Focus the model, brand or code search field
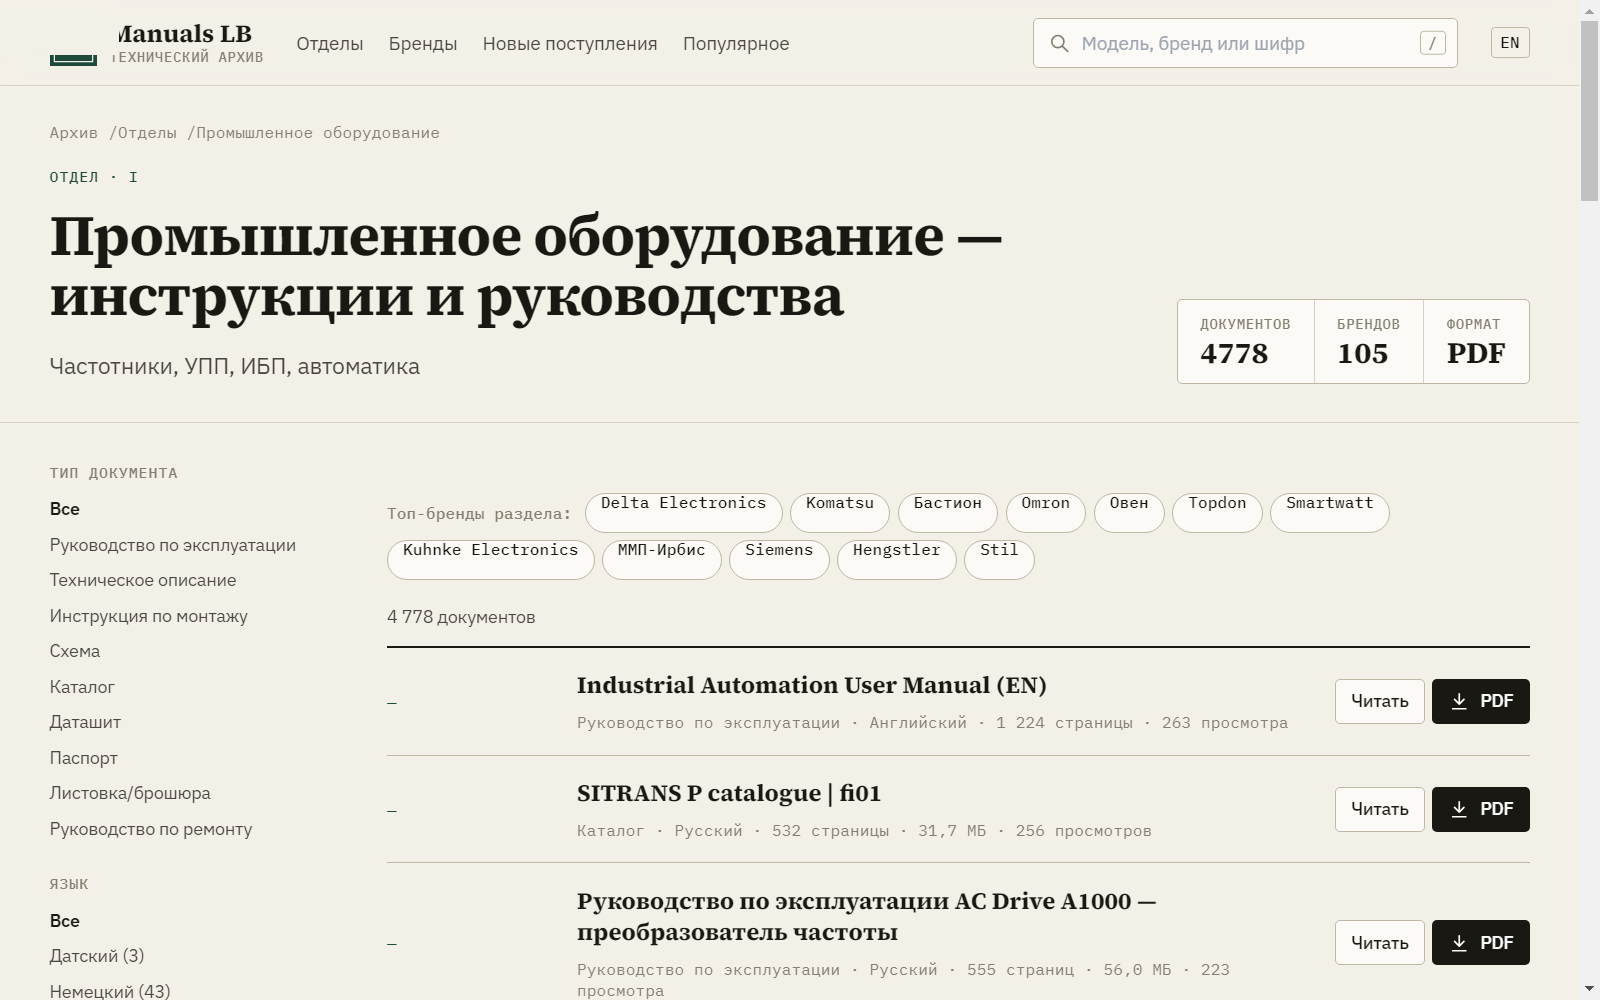This screenshot has height=1000, width=1600. (x=1245, y=43)
